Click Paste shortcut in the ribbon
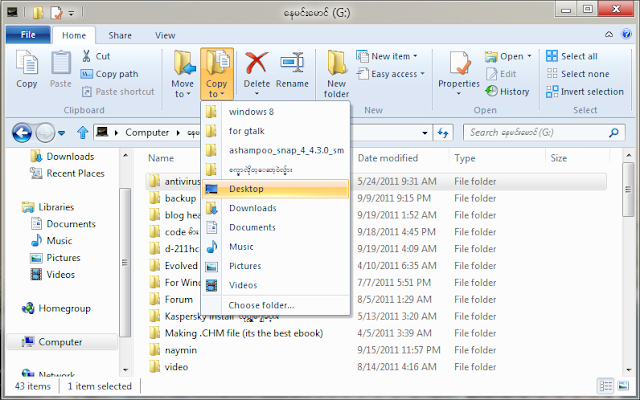This screenshot has width=640, height=400. (118, 91)
